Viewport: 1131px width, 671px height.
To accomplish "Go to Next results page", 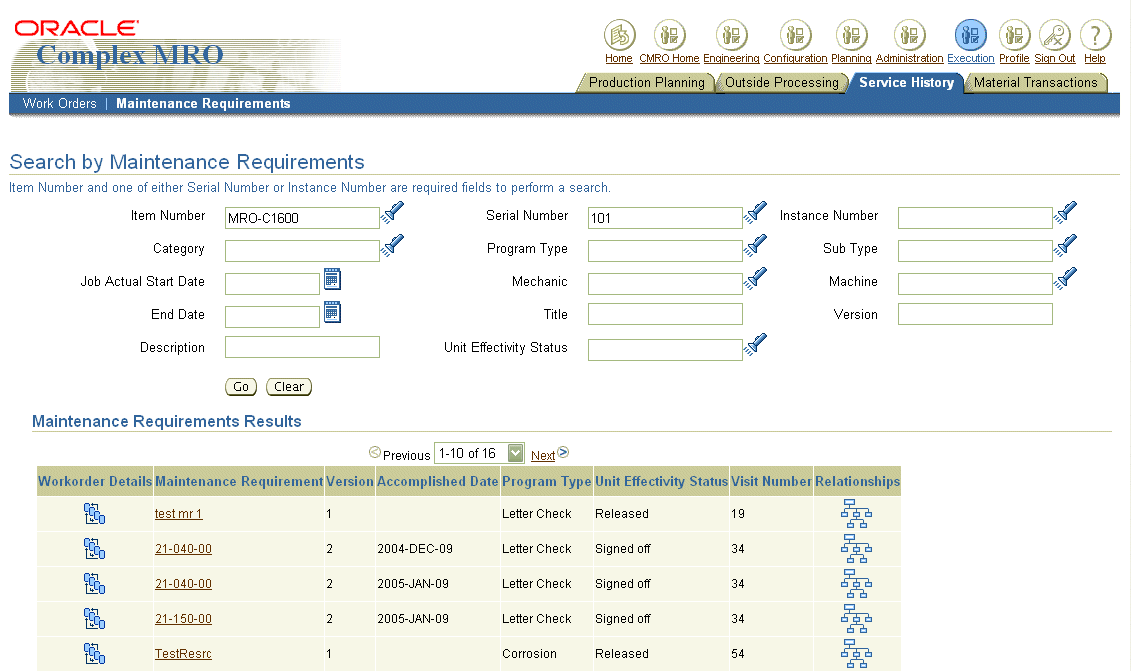I will [x=543, y=455].
